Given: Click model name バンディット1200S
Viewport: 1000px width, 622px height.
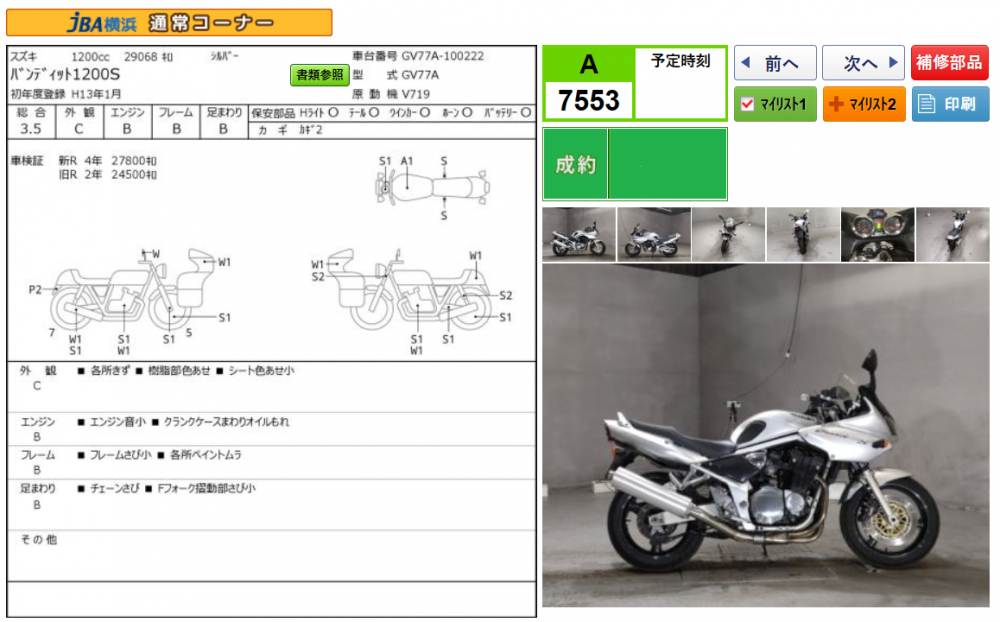Looking at the screenshot, I should click(65, 75).
